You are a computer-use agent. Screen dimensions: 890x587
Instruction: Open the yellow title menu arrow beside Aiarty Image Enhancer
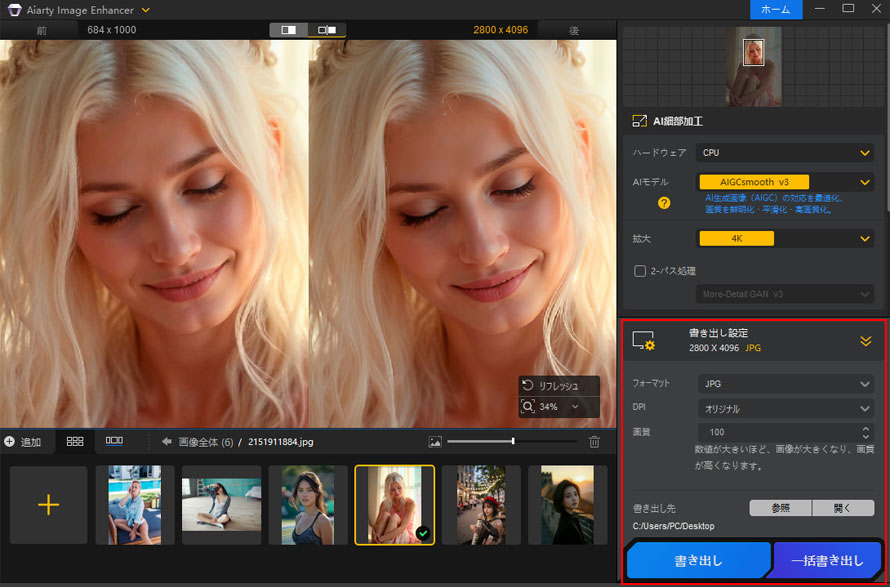(x=146, y=10)
